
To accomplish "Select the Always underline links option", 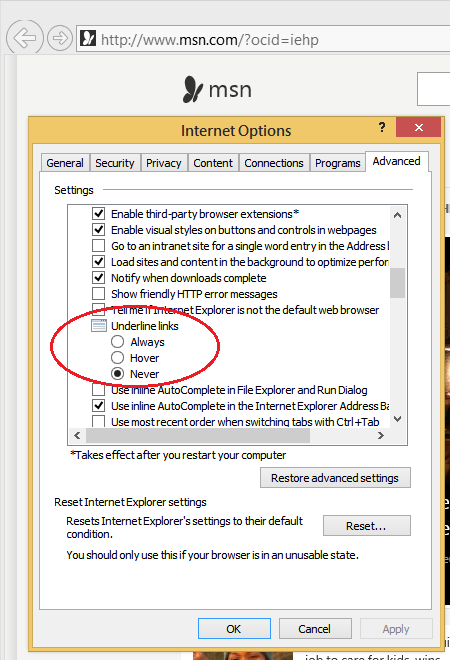I will (117, 342).
